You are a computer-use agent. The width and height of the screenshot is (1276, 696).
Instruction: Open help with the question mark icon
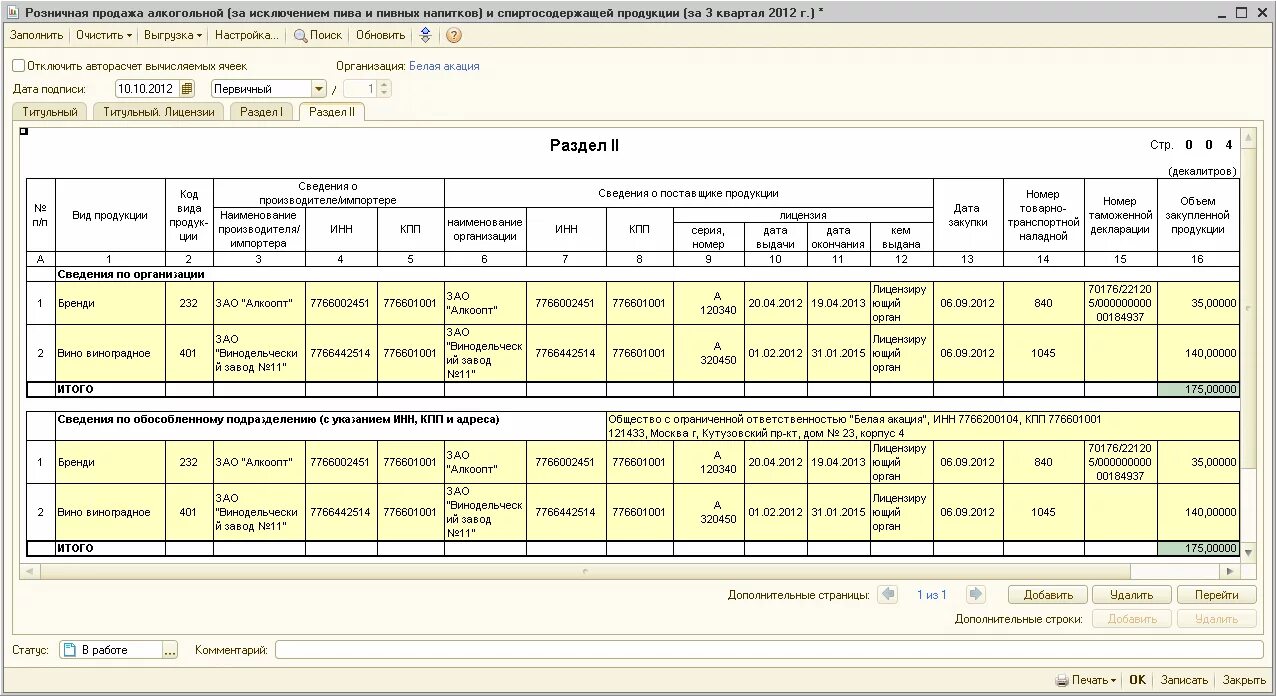coord(453,35)
